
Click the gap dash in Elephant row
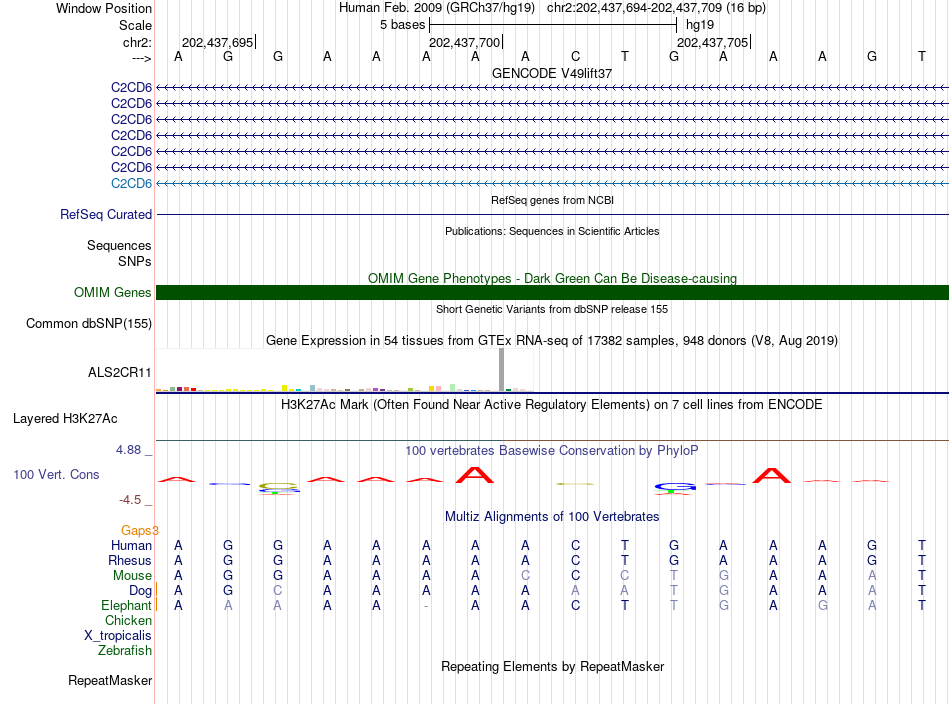(427, 606)
